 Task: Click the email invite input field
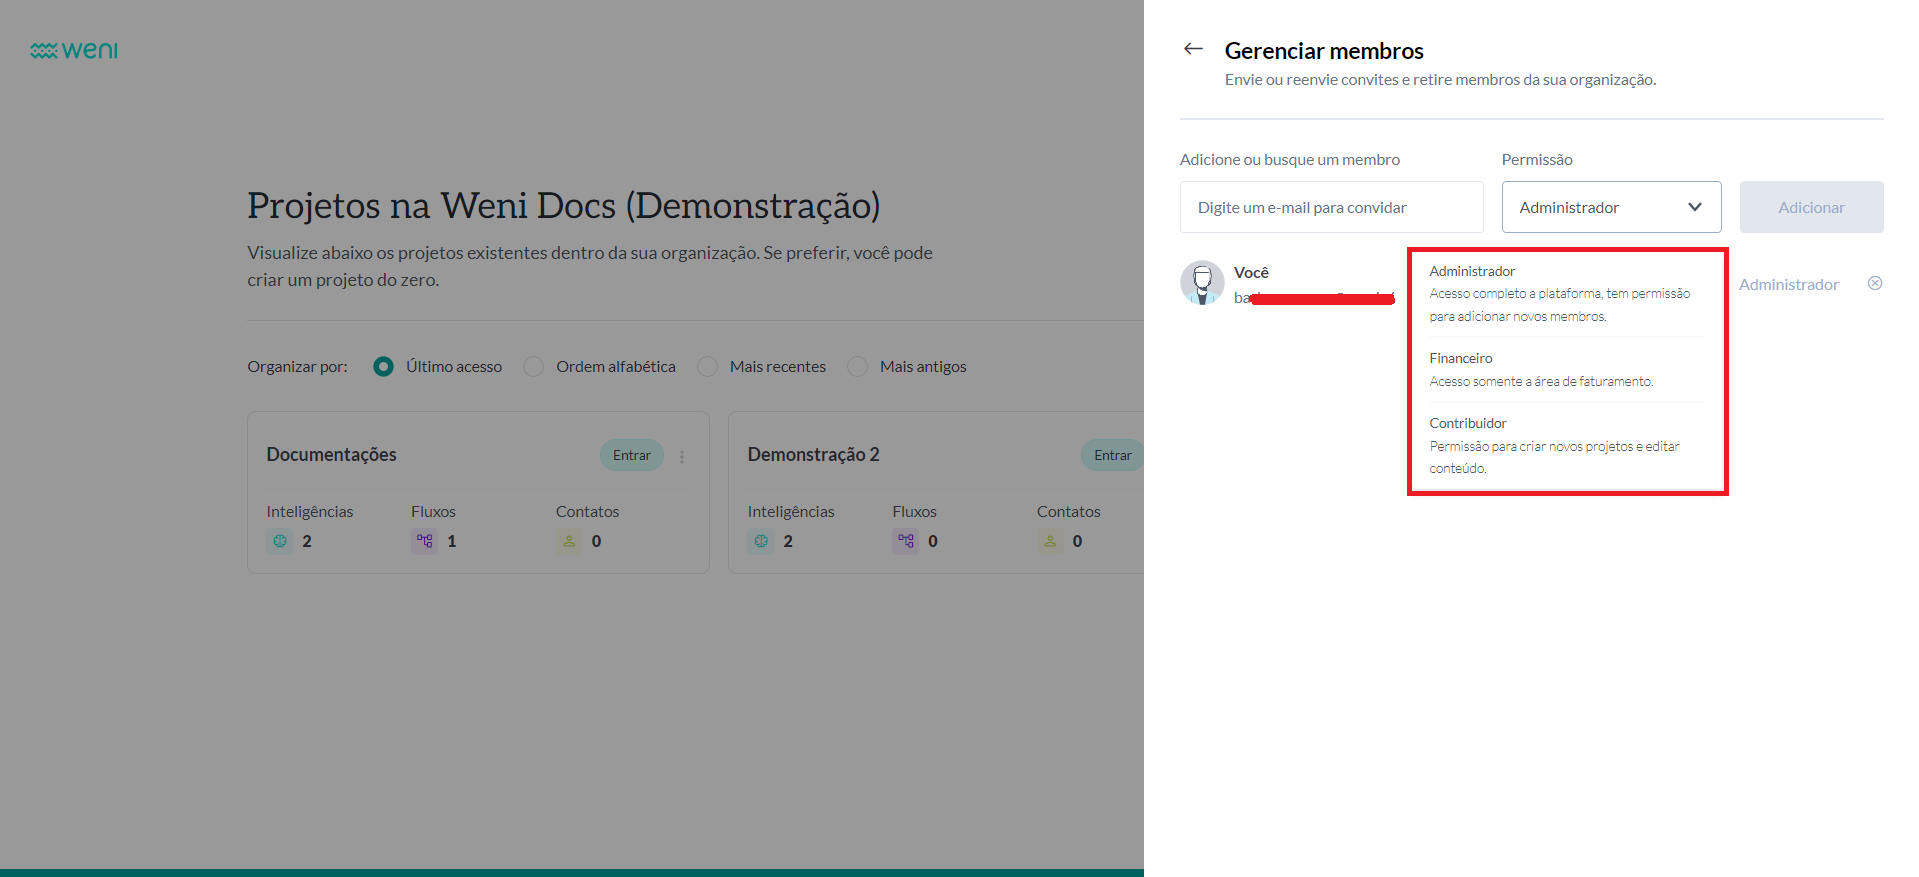pyautogui.click(x=1331, y=207)
